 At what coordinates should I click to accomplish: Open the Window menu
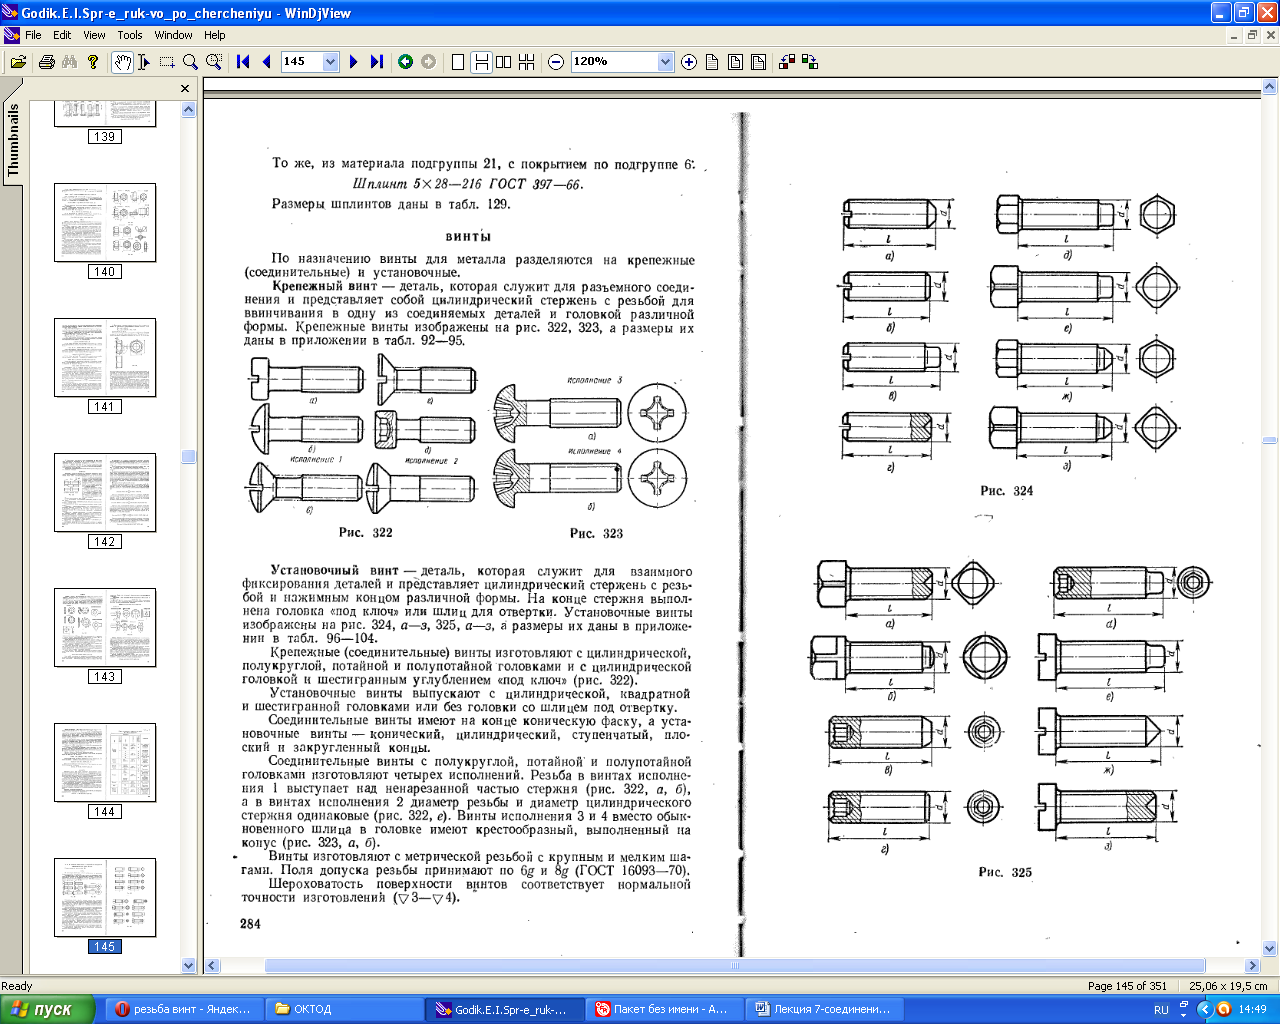pyautogui.click(x=173, y=35)
